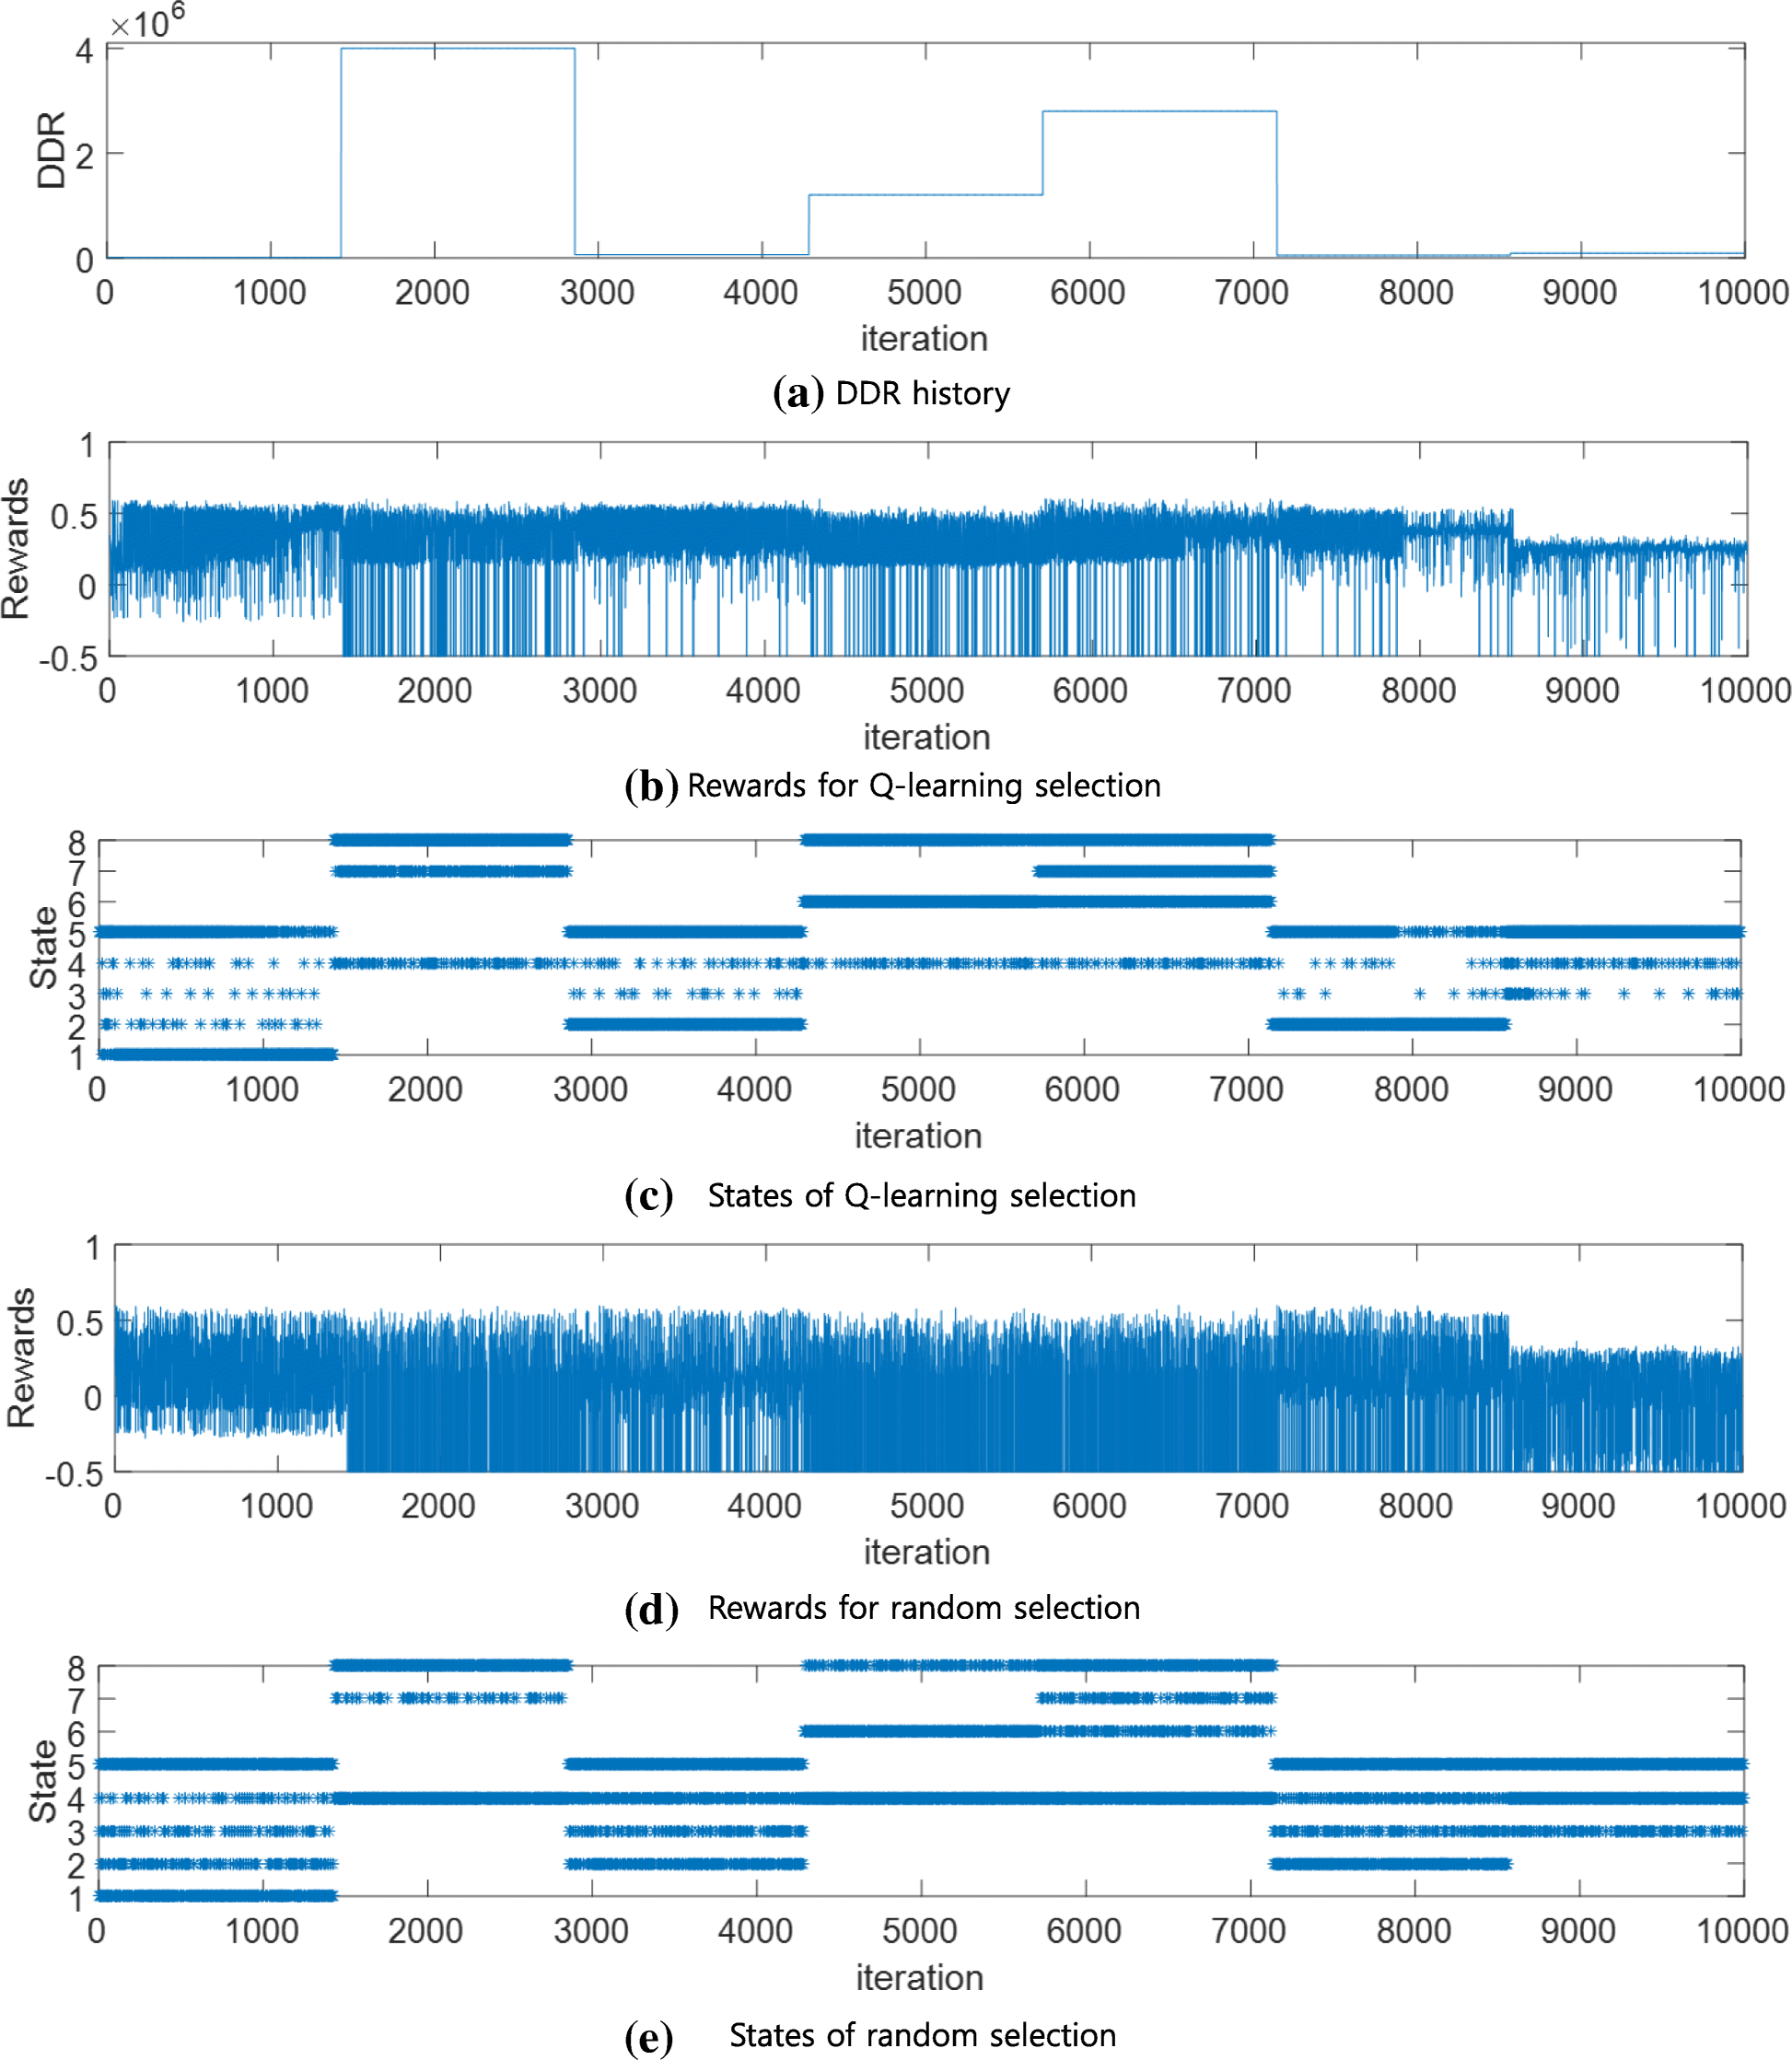1792x2060 pixels.
Task: Click the "State" axis label of panel (c)
Action: coord(43,947)
